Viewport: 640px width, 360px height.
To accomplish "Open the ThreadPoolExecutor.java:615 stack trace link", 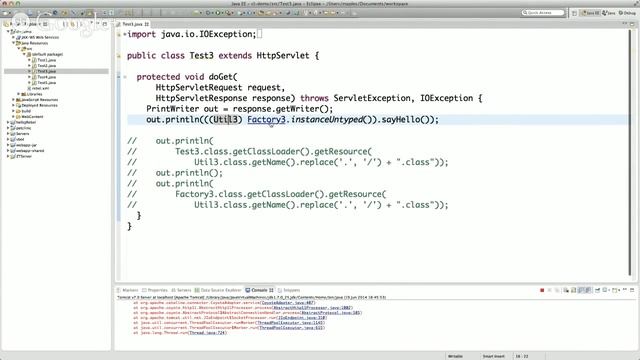I will coord(291,327).
